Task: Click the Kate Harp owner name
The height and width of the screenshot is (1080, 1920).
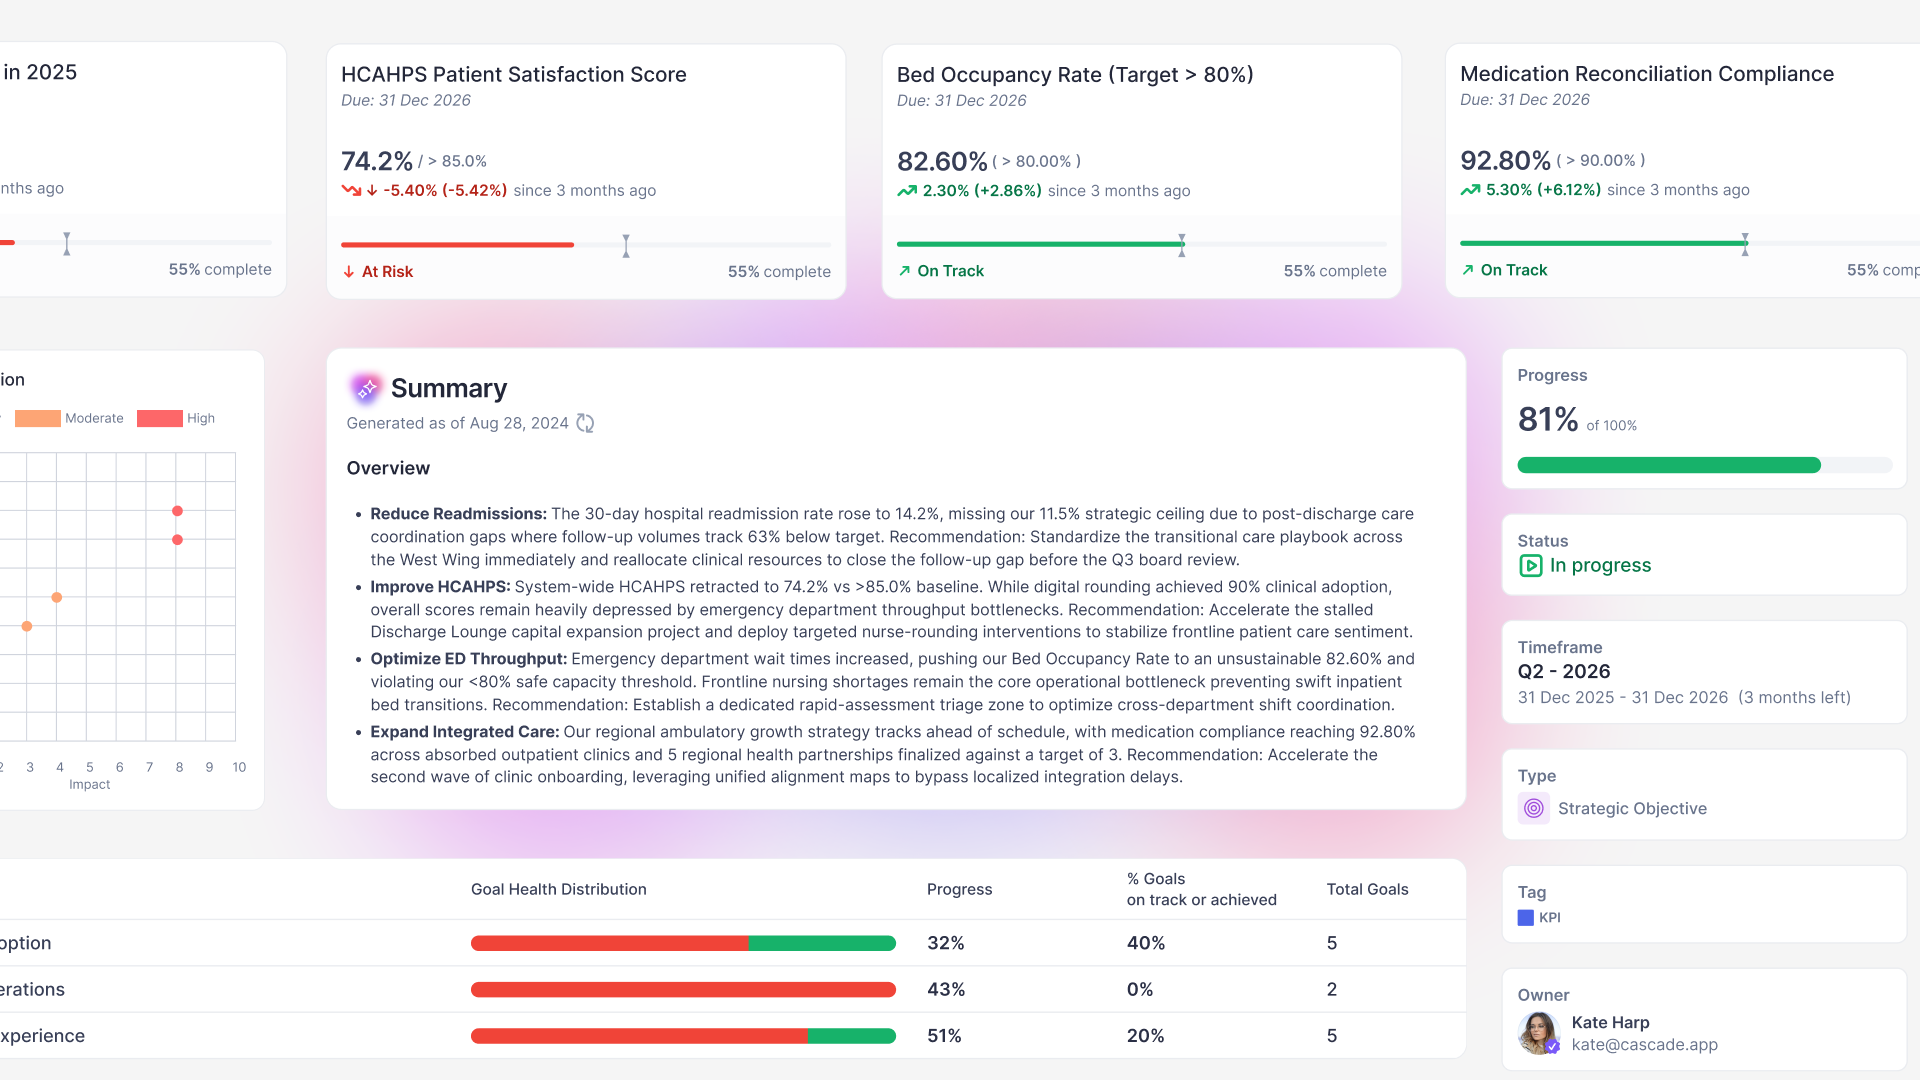Action: point(1610,1023)
